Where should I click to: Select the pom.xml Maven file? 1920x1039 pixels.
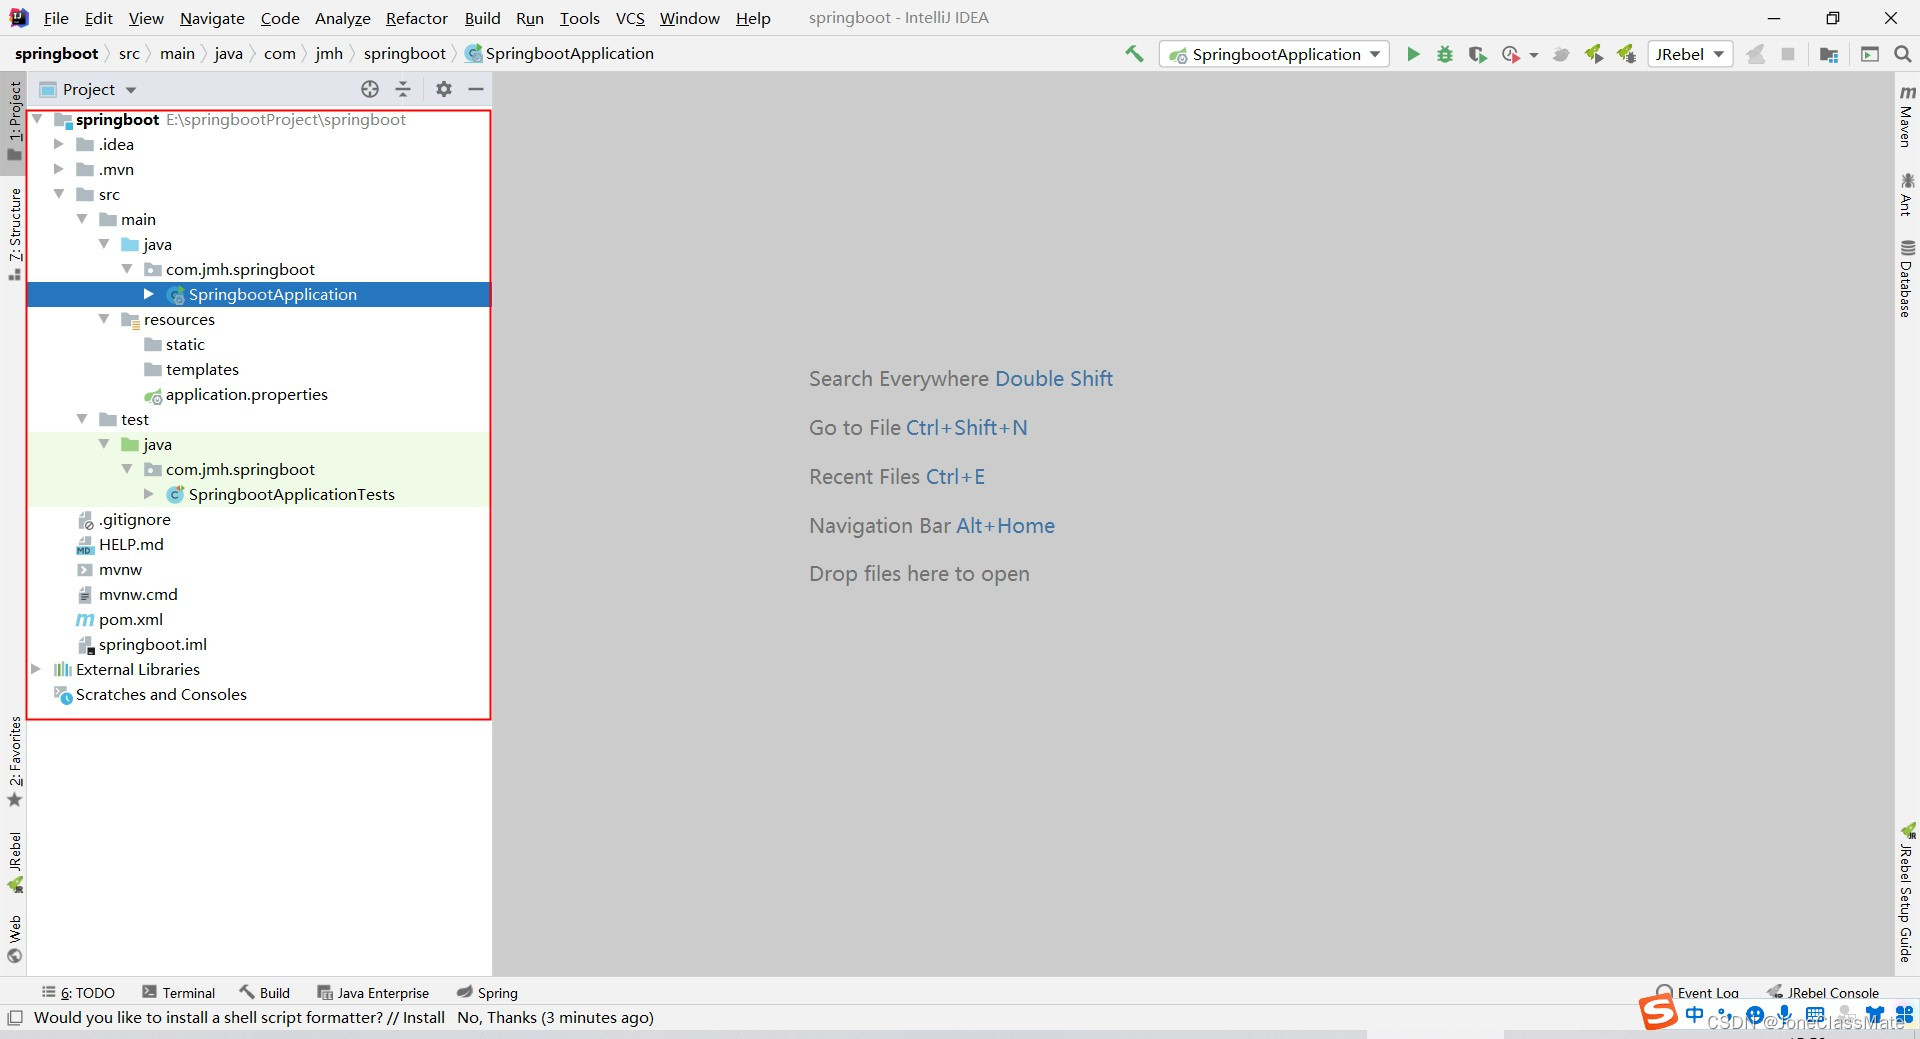point(131,620)
